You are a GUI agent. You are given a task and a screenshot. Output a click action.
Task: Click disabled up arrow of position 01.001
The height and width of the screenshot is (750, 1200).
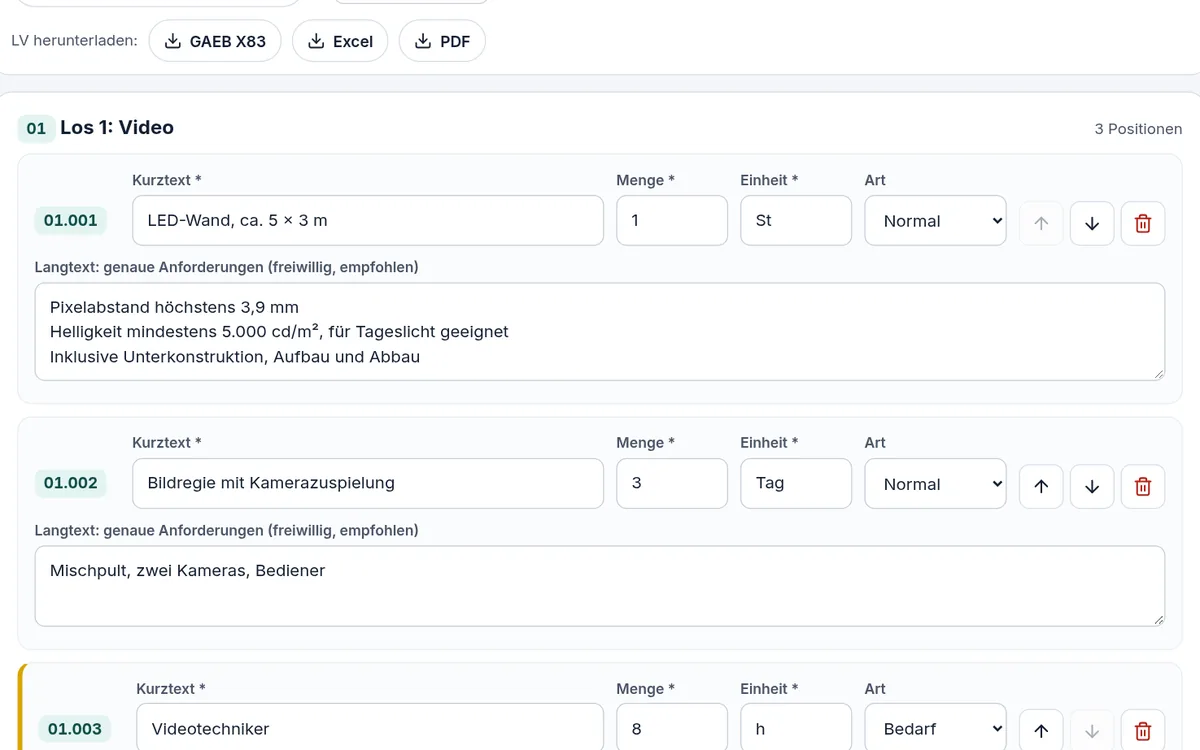[x=1041, y=223]
